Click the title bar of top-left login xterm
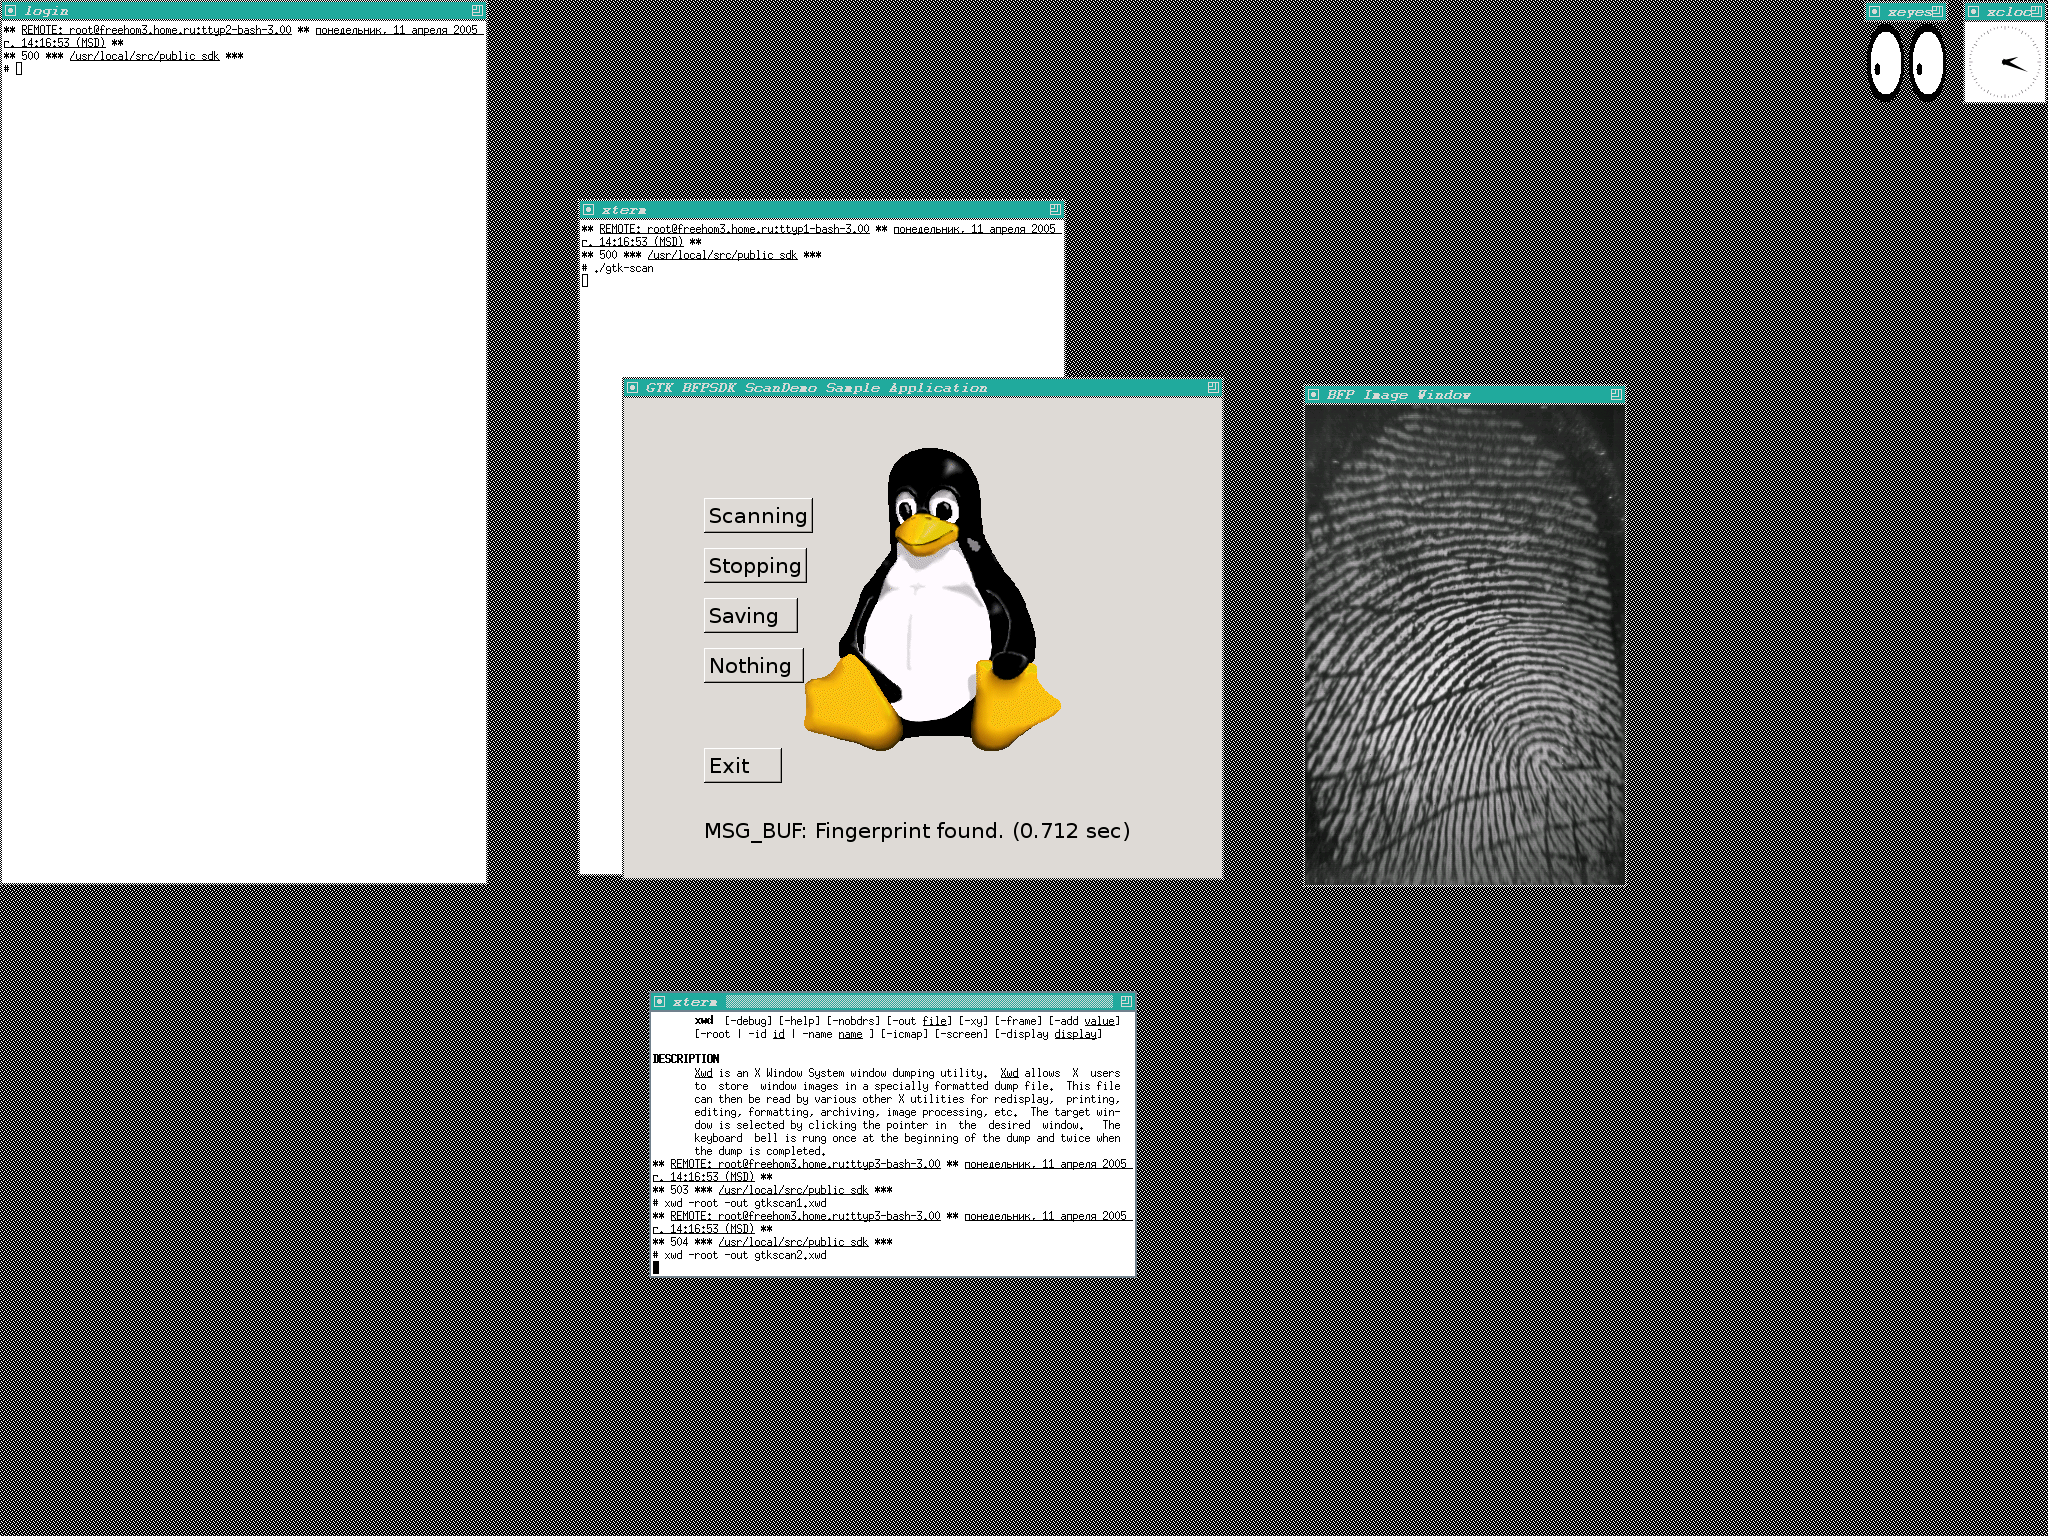Viewport: 2048px width, 1536px height. [240, 11]
